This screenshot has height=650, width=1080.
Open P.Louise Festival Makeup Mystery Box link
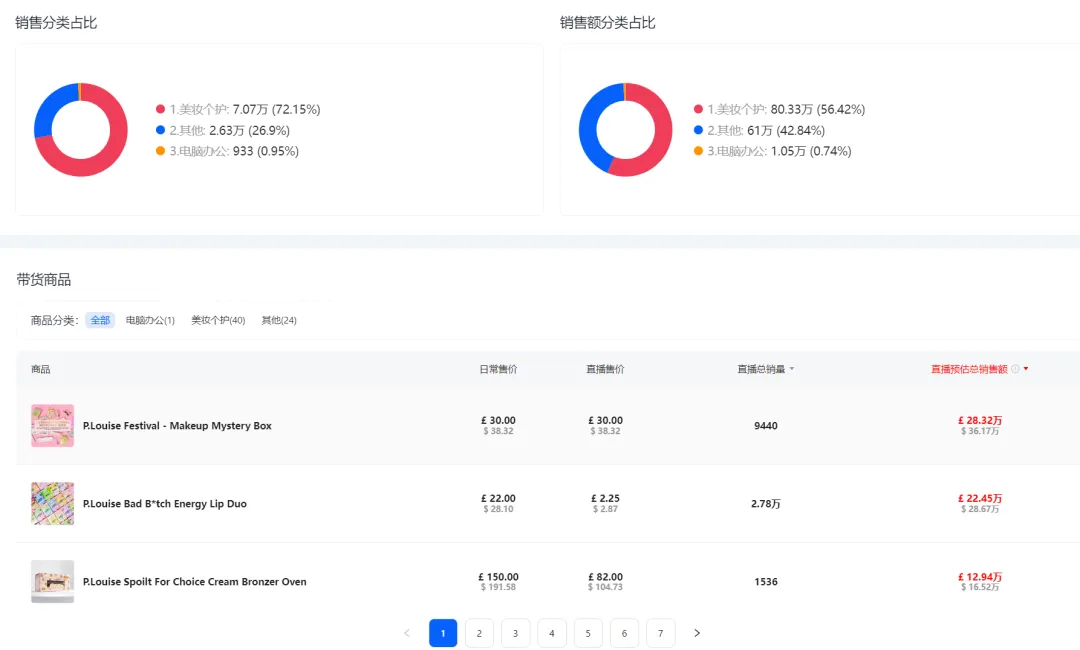pos(177,426)
